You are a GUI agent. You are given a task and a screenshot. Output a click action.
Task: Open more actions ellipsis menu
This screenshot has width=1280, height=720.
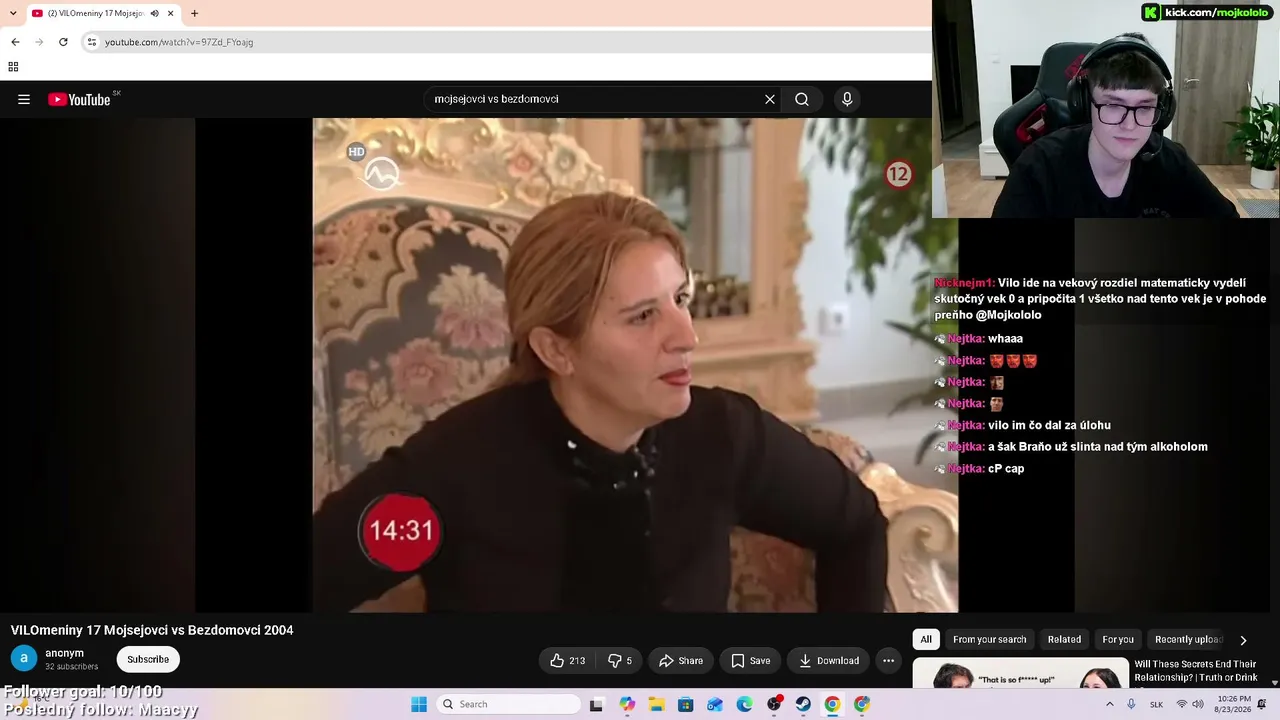[x=888, y=660]
